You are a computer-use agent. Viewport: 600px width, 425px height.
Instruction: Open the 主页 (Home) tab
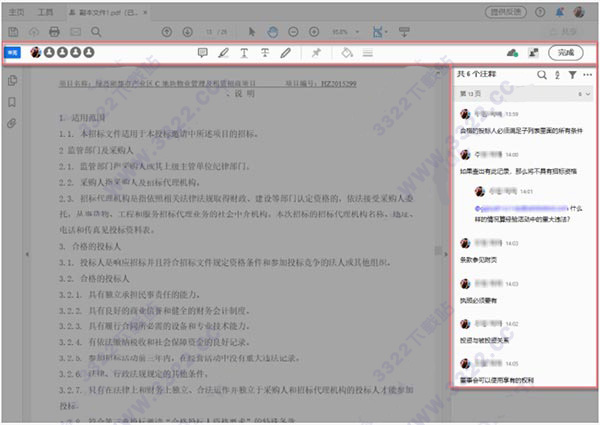click(16, 13)
